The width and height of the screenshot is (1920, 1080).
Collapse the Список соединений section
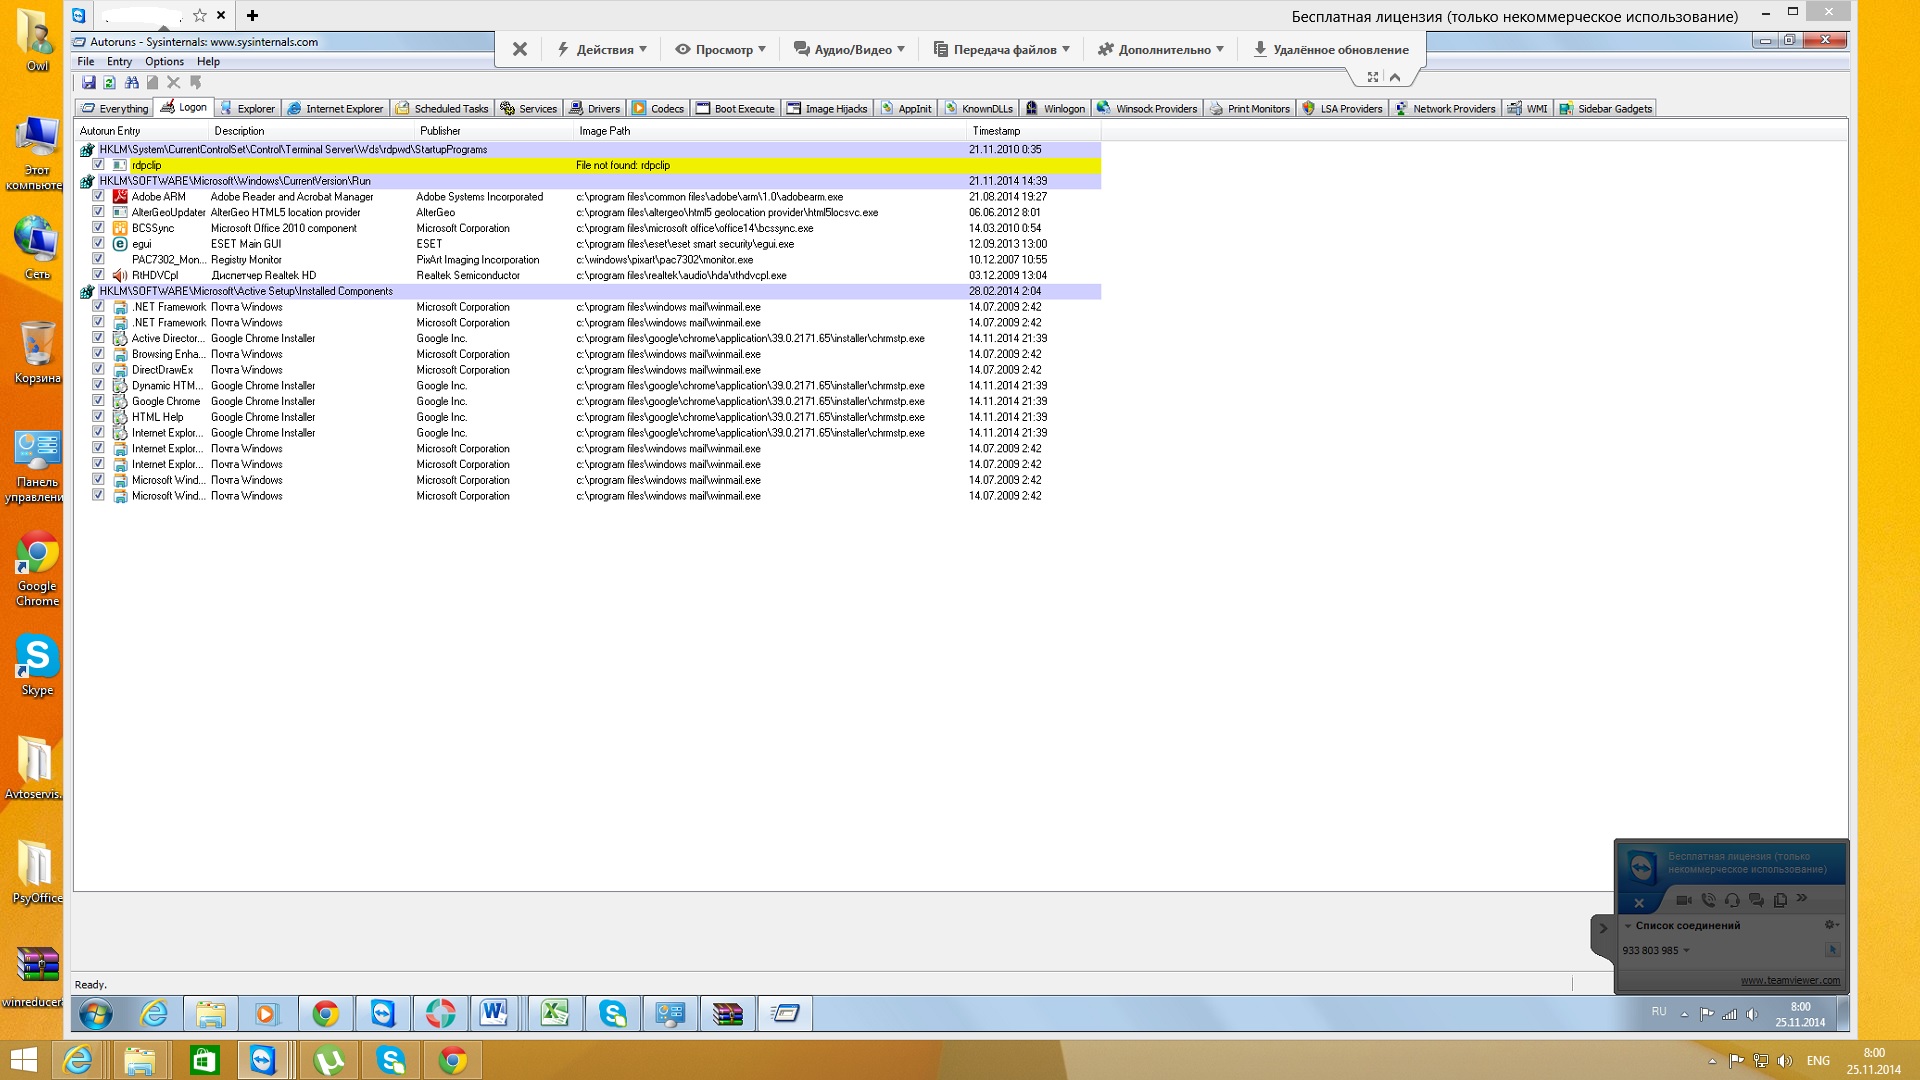[x=1628, y=926]
